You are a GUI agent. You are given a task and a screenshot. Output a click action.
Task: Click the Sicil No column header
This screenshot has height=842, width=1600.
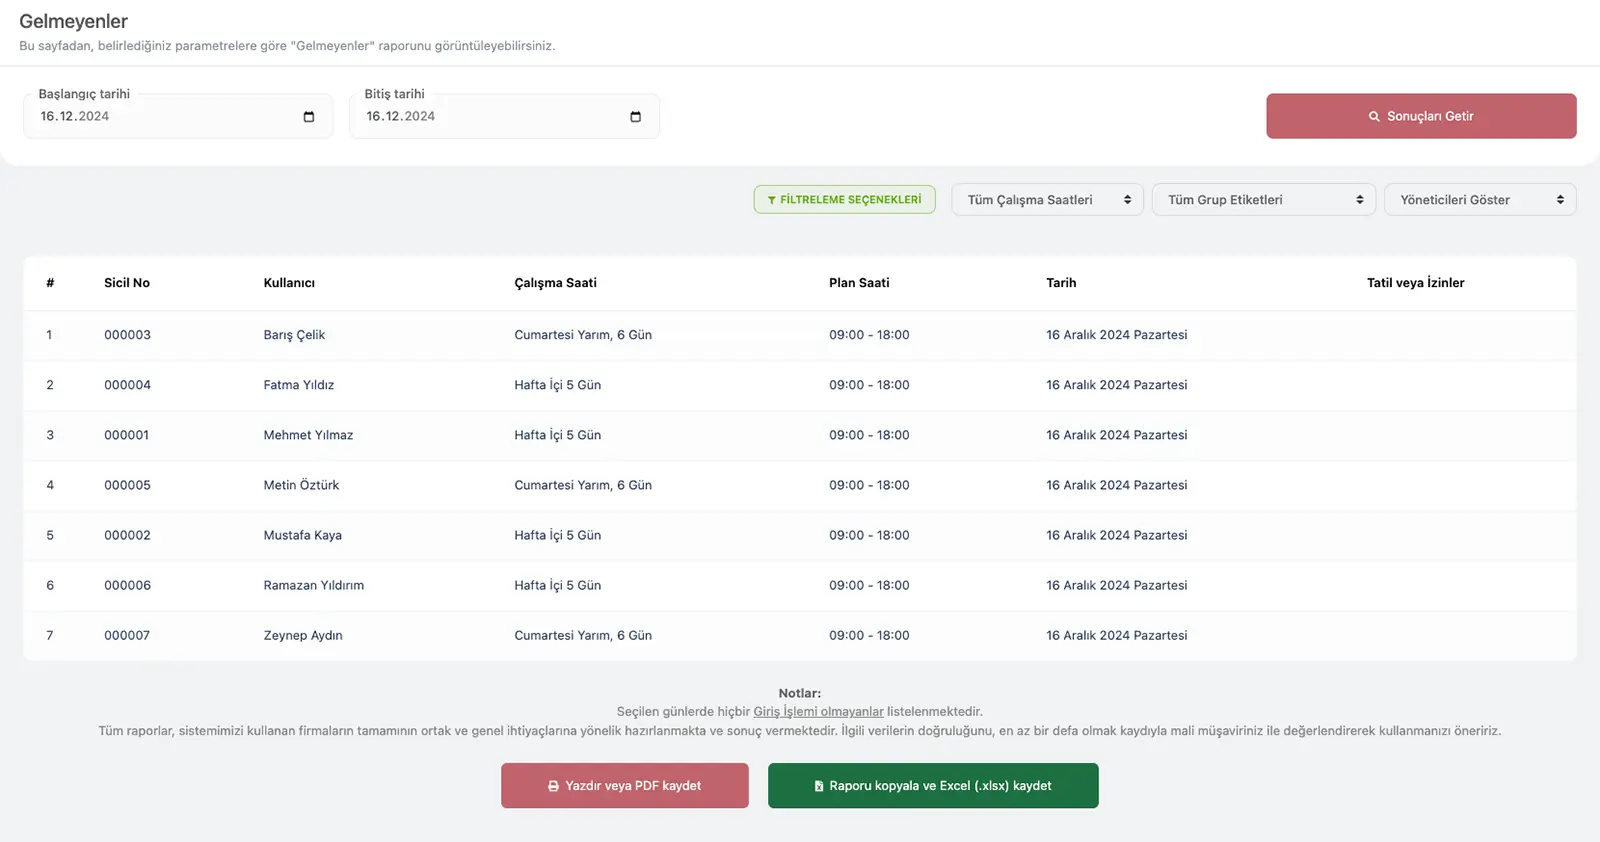click(127, 283)
